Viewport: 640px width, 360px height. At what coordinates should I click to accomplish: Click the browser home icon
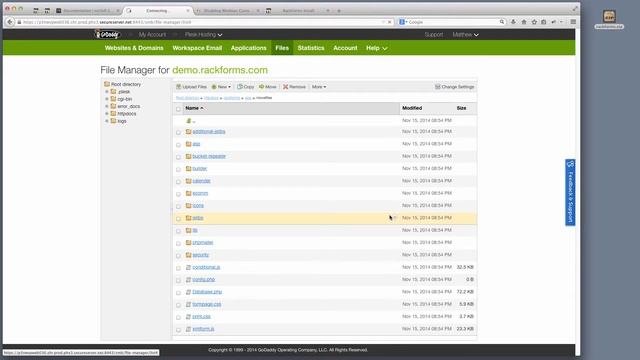[524, 22]
